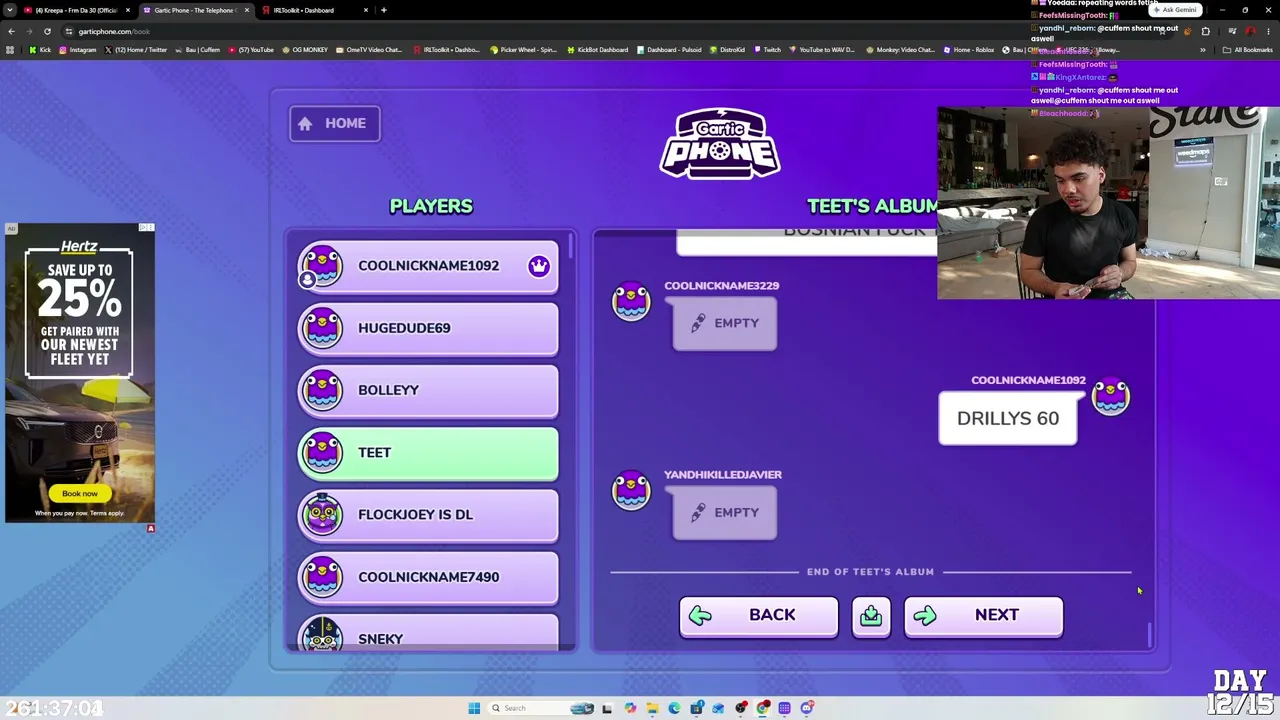
Task: Select player SNEKY
Action: (428, 633)
